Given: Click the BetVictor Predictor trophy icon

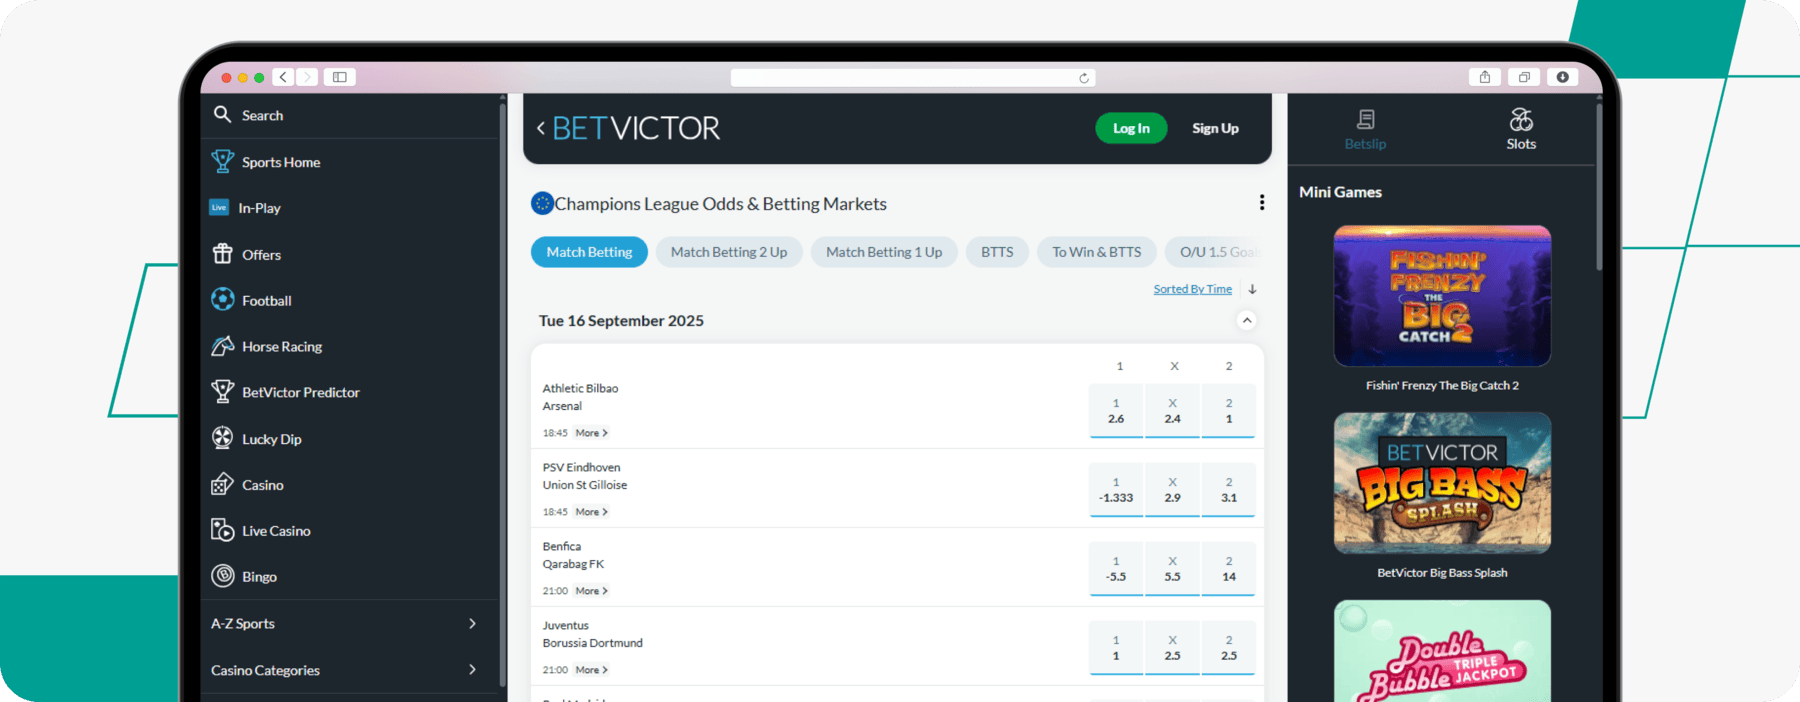Looking at the screenshot, I should 222,391.
